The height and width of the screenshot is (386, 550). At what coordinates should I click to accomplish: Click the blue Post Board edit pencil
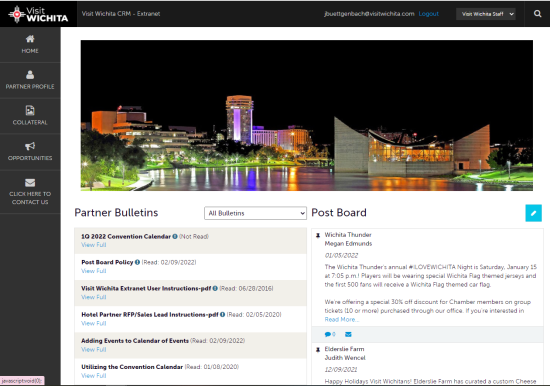pyautogui.click(x=533, y=213)
